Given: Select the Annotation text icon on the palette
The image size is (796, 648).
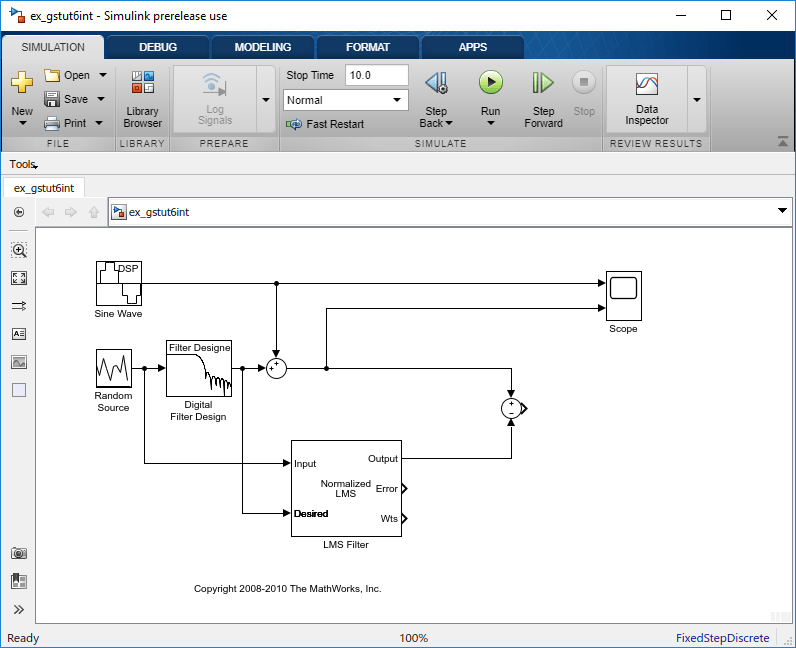Looking at the screenshot, I should point(19,334).
